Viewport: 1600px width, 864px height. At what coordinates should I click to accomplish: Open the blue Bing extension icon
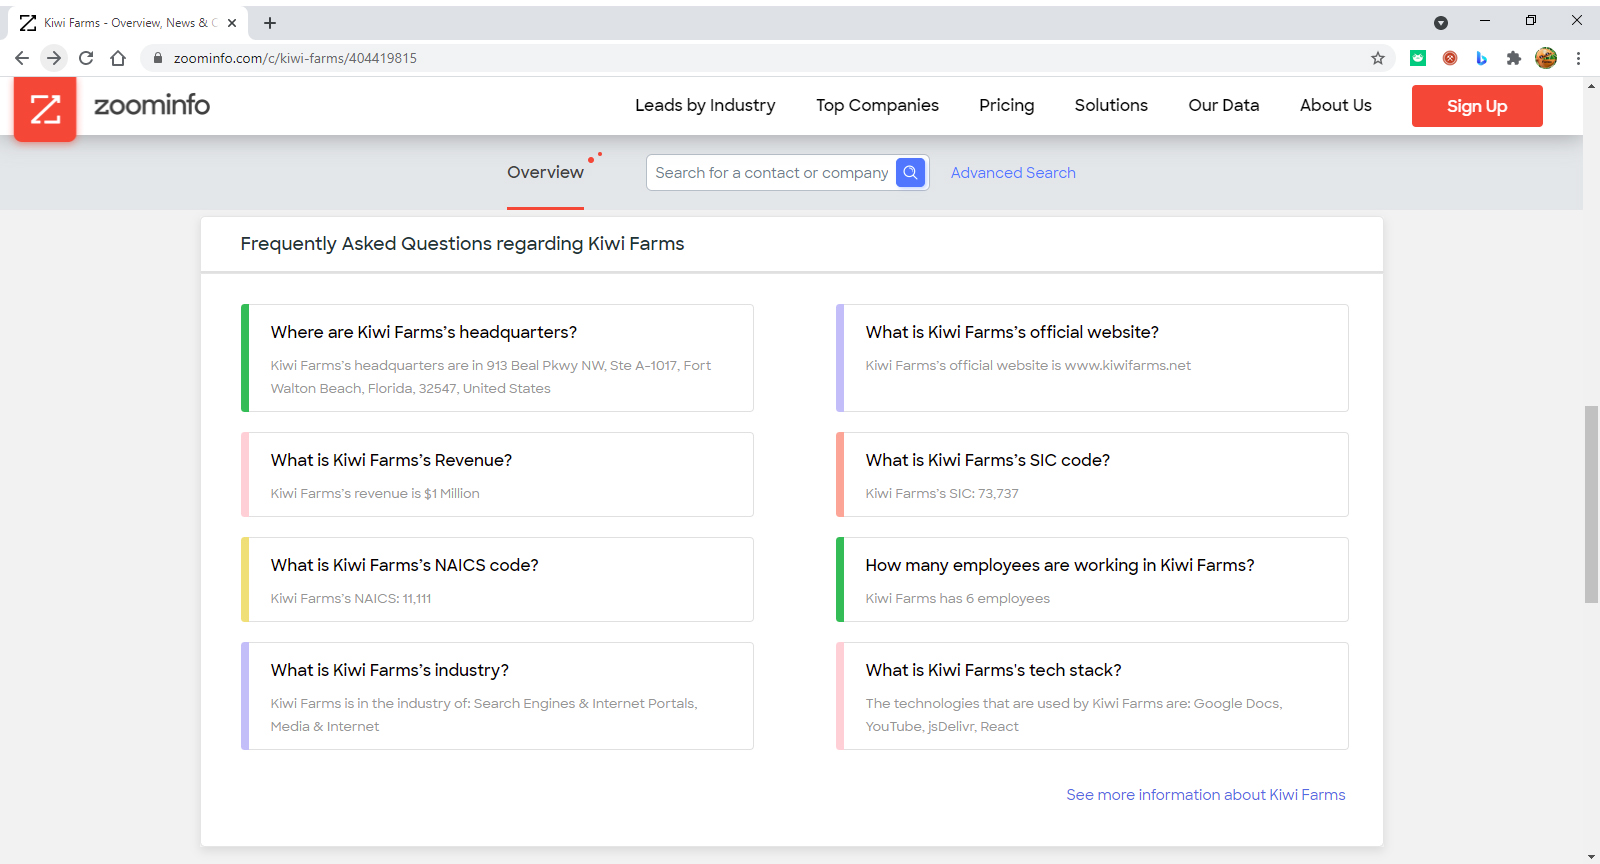coord(1482,58)
